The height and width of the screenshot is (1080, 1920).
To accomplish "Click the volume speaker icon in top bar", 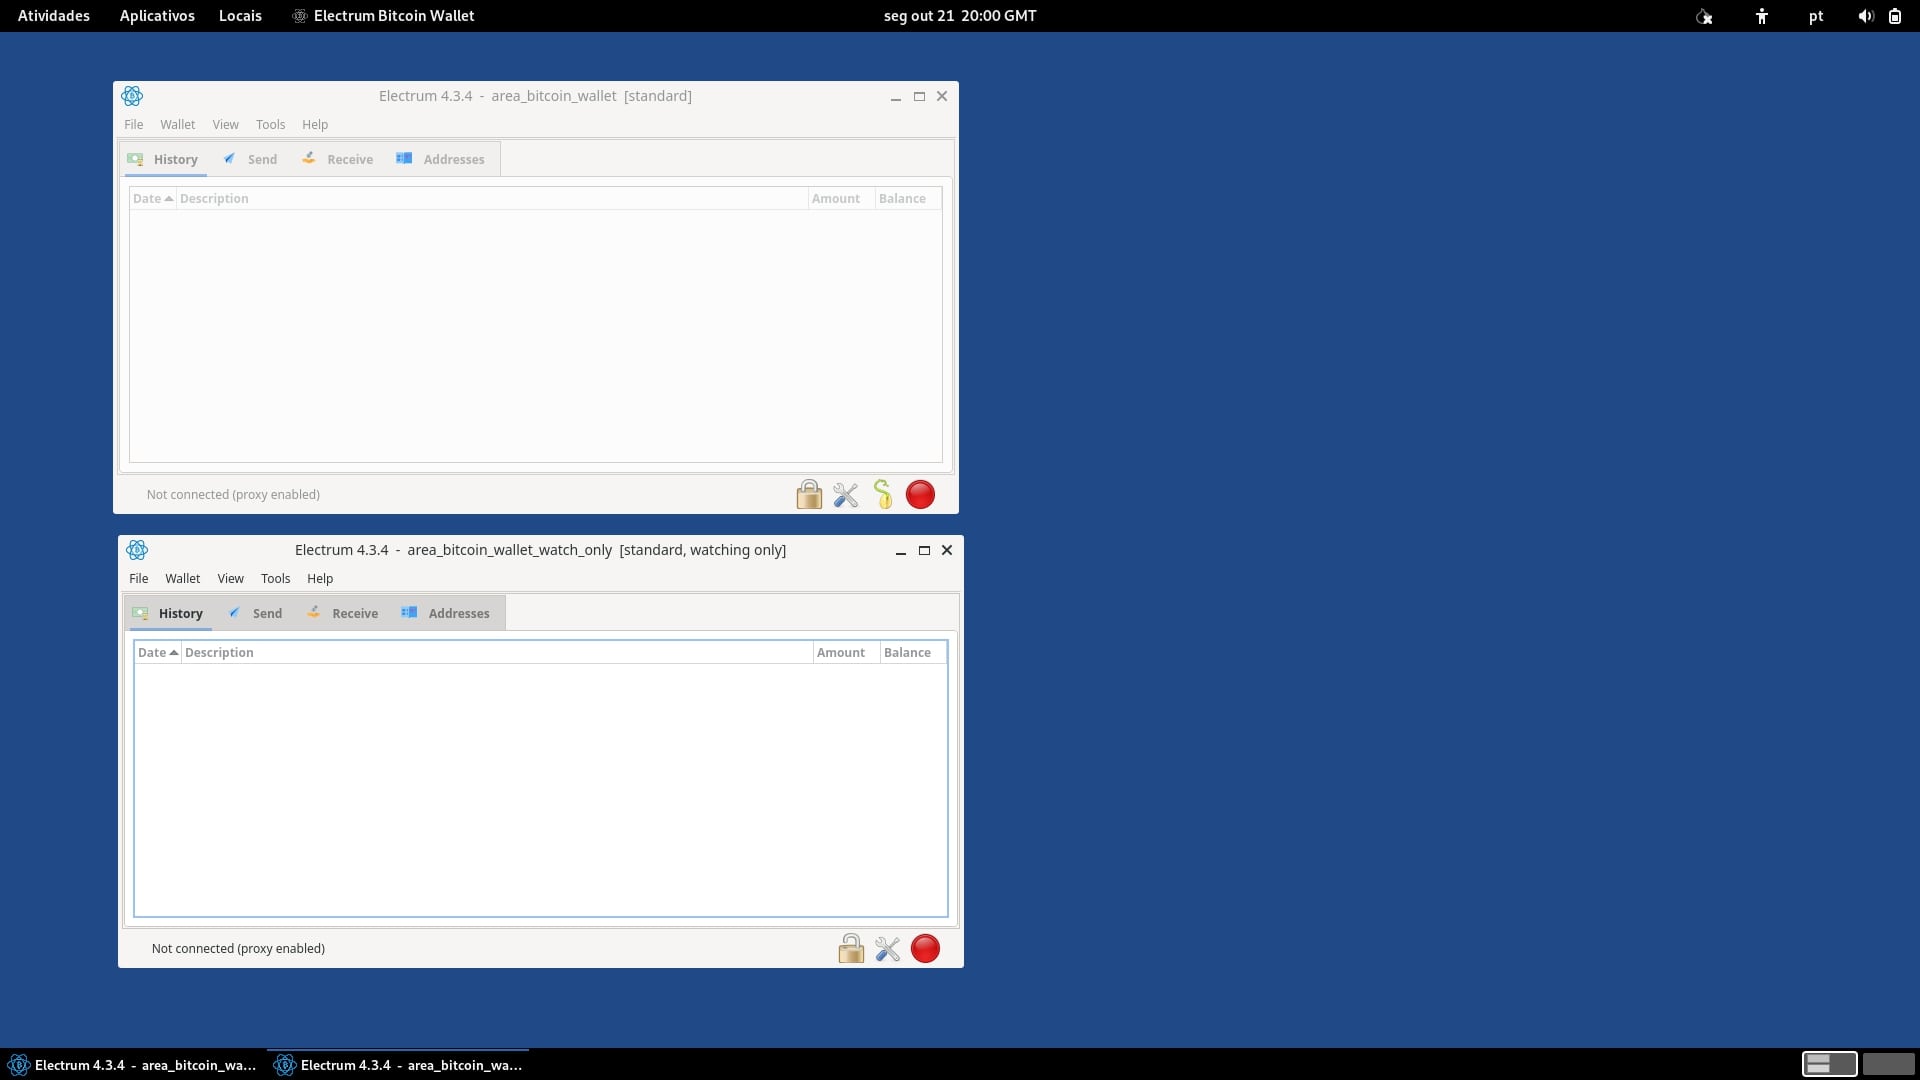I will pos(1865,16).
